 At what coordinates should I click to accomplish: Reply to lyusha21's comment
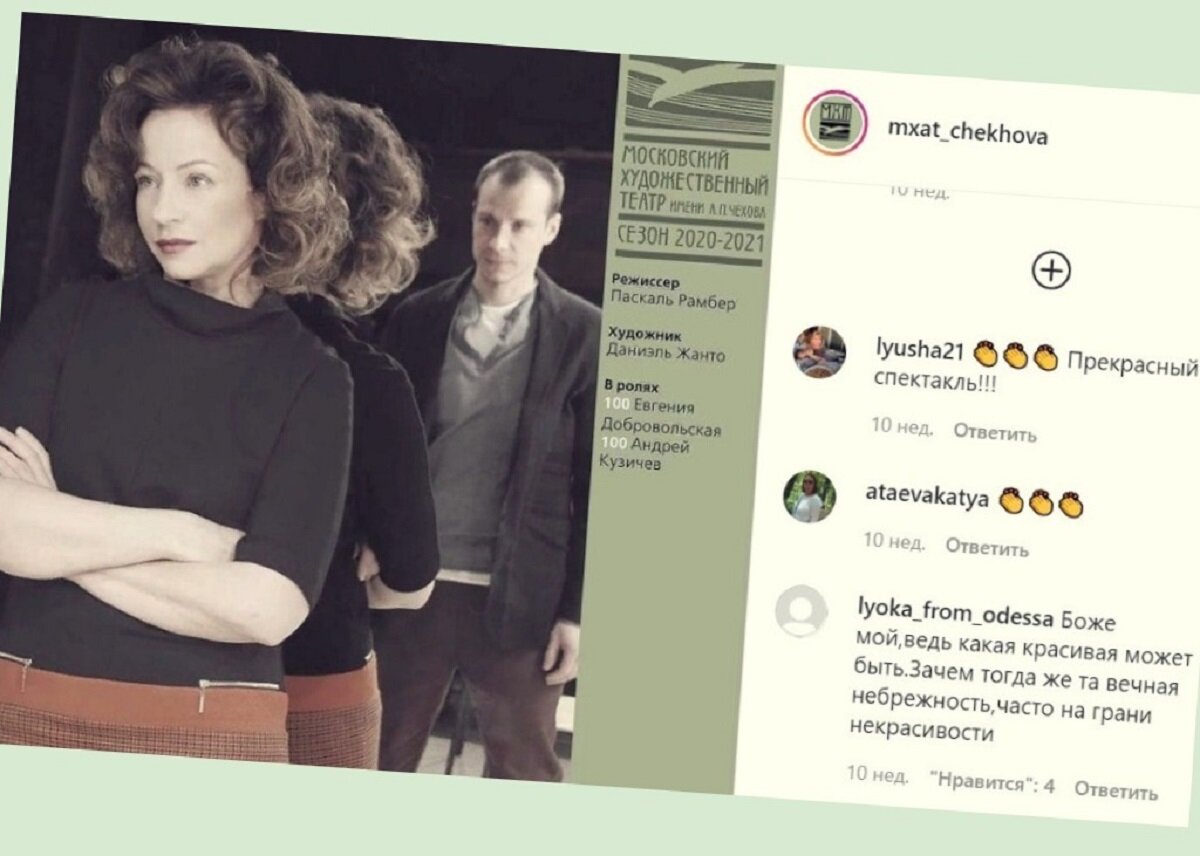pos(994,432)
